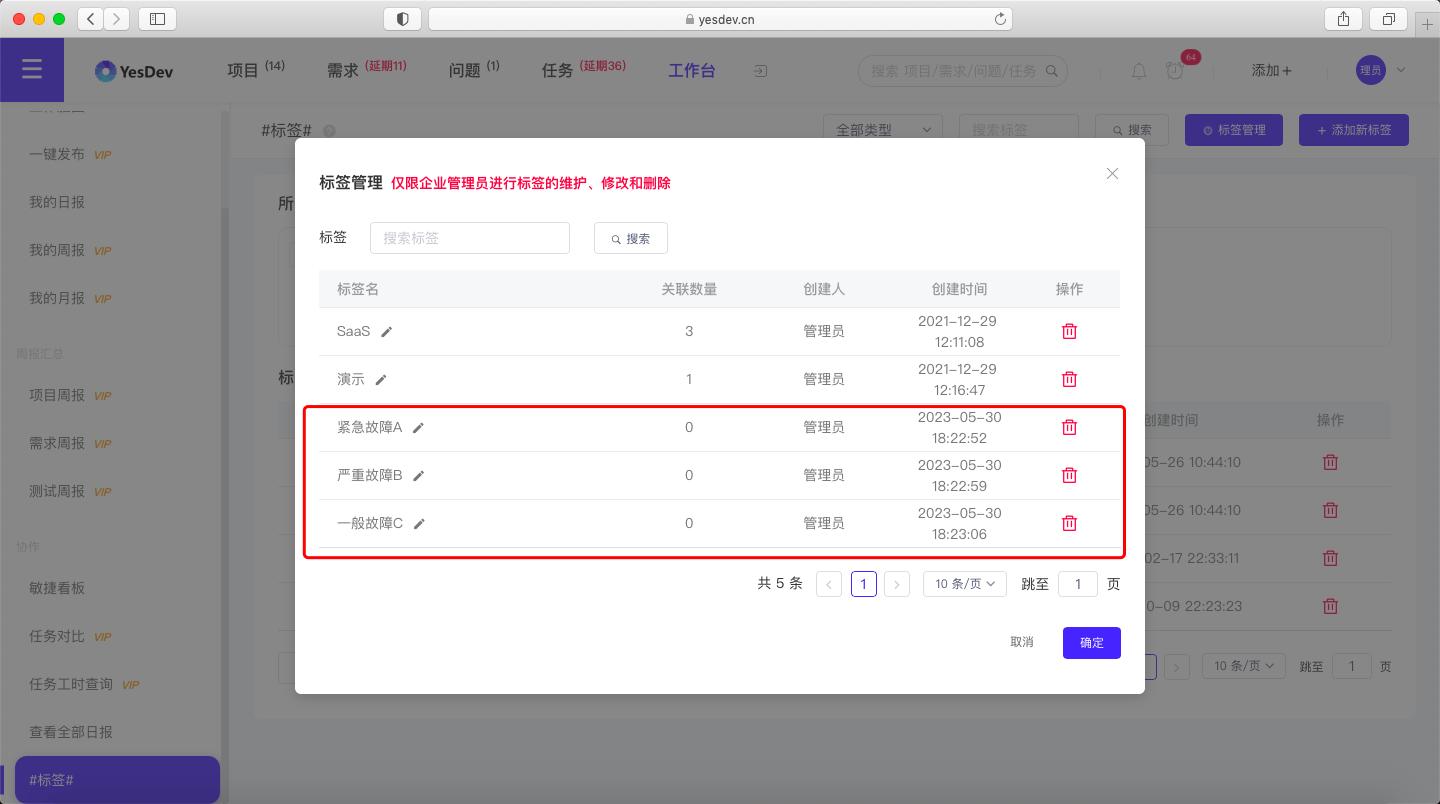Open the notifications bell icon

tap(1138, 71)
